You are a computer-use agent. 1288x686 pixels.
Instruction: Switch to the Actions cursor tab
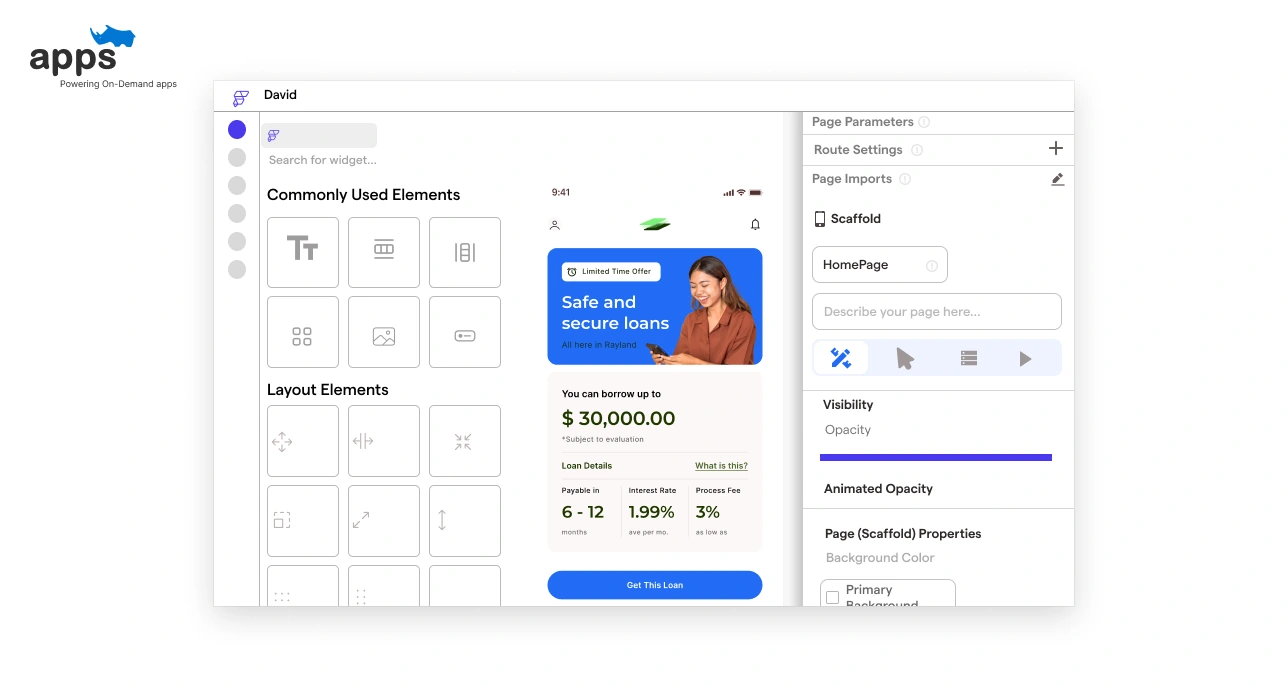[x=905, y=358]
